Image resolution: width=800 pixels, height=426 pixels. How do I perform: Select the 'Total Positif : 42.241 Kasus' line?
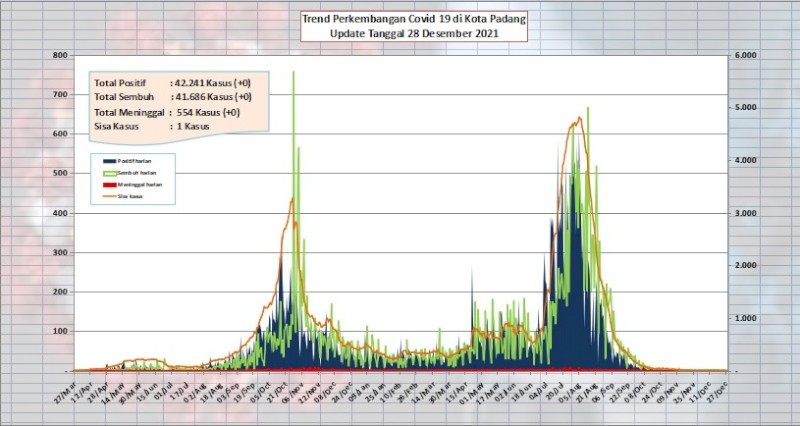(172, 83)
